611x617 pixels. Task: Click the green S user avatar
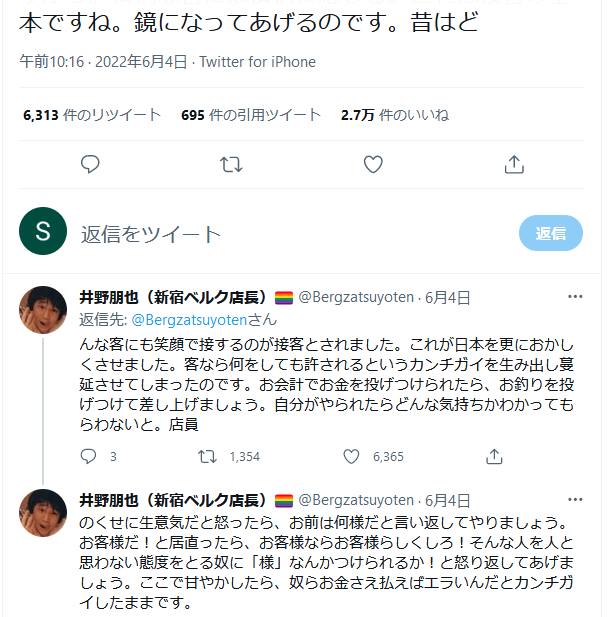pos(43,233)
